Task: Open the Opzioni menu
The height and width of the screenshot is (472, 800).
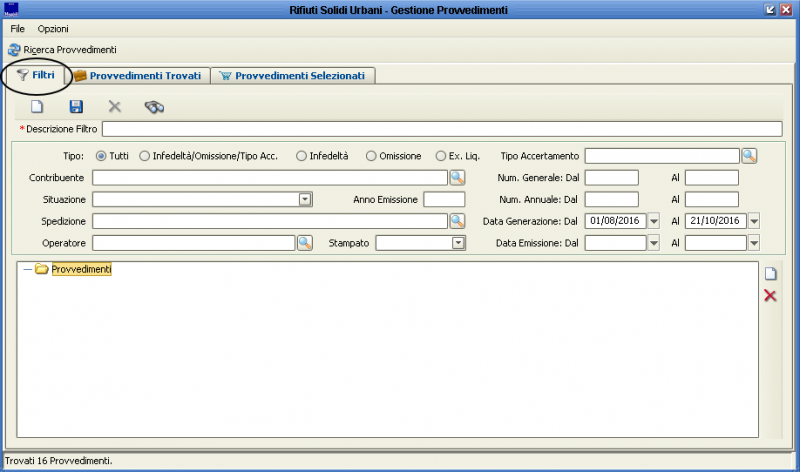Action: click(53, 29)
